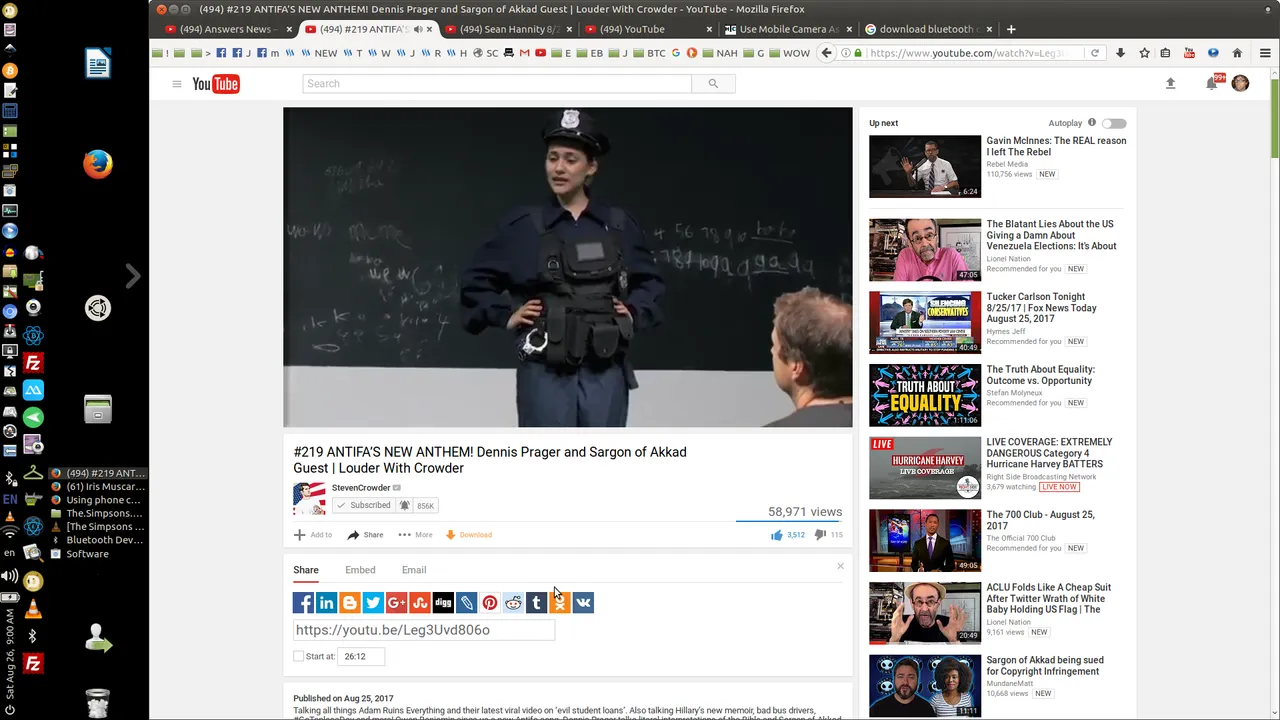Click browser back arrow button
This screenshot has height=720, width=1280.
click(827, 53)
